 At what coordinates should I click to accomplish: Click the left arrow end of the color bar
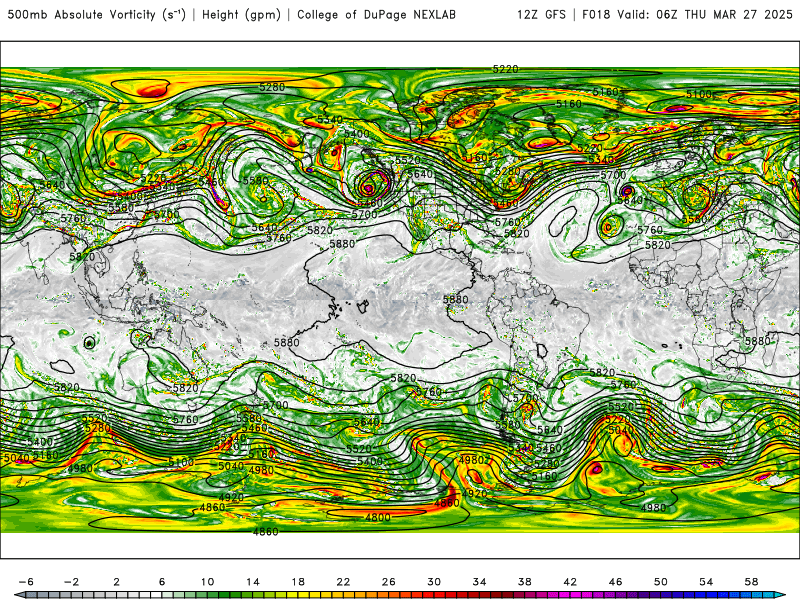(x=19, y=595)
